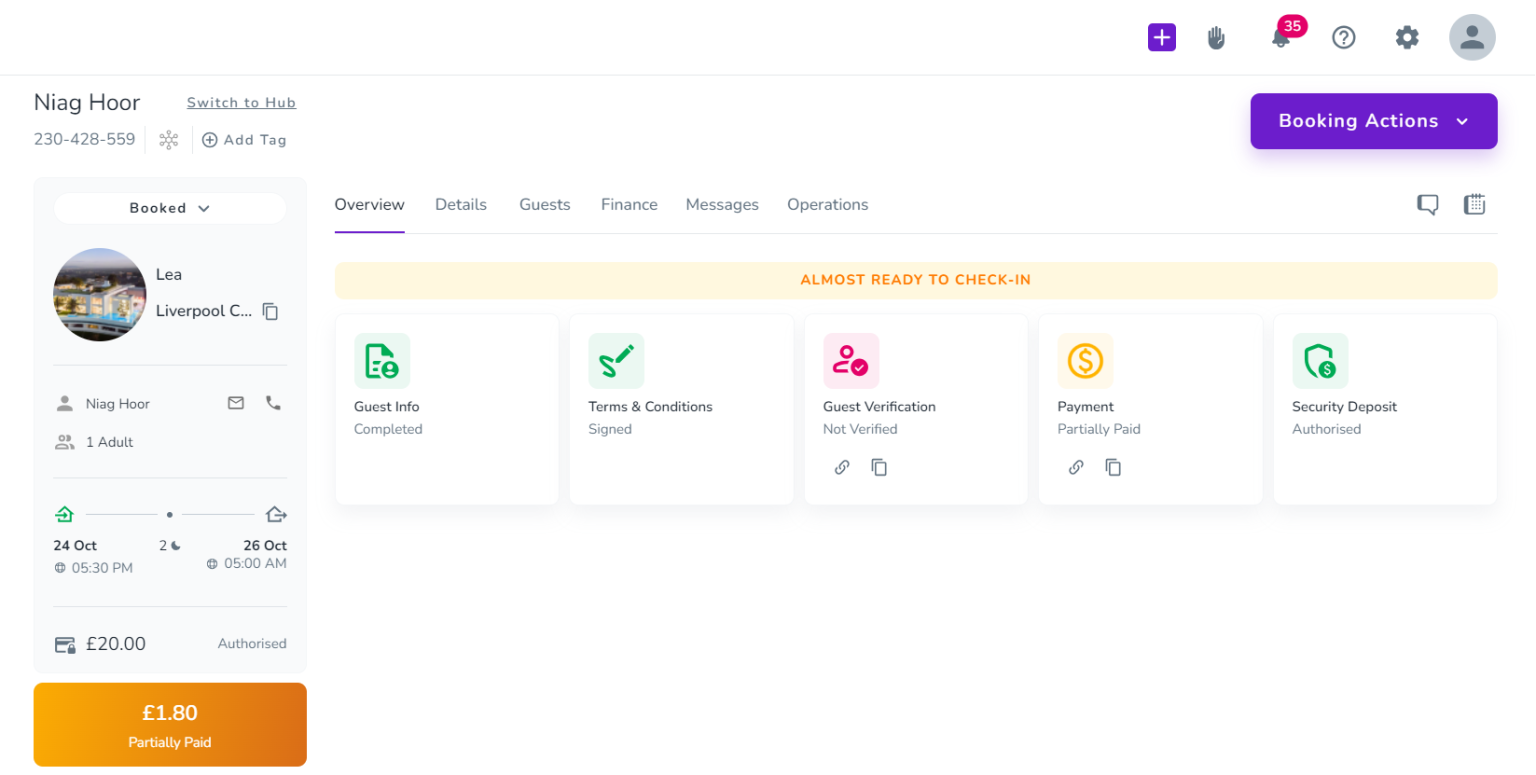Open the create new booking plus icon
Image resolution: width=1536 pixels, height=775 pixels.
coord(1161,37)
